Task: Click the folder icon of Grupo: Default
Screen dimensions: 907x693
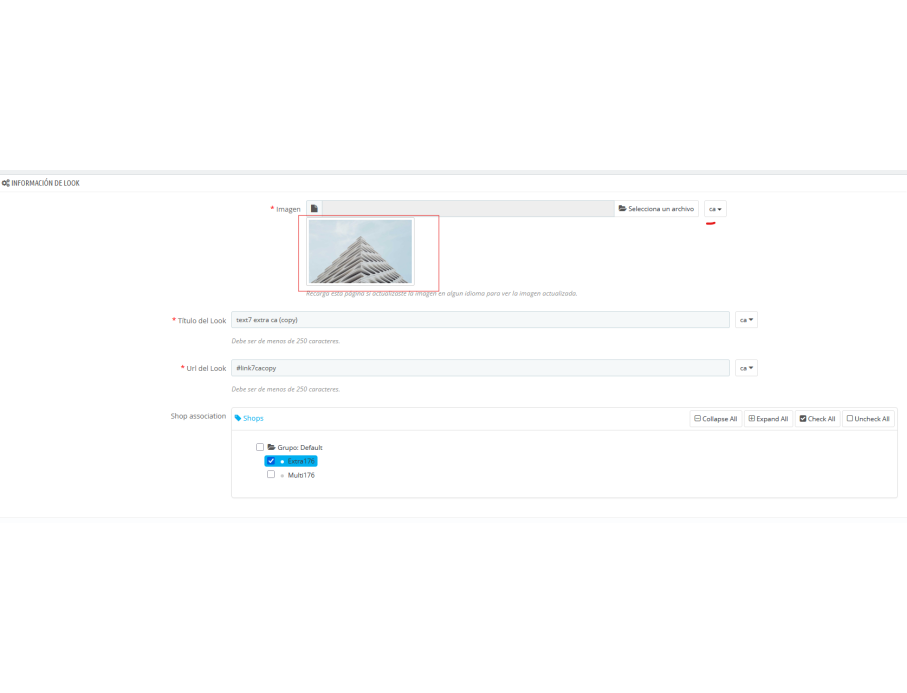Action: [x=271, y=447]
